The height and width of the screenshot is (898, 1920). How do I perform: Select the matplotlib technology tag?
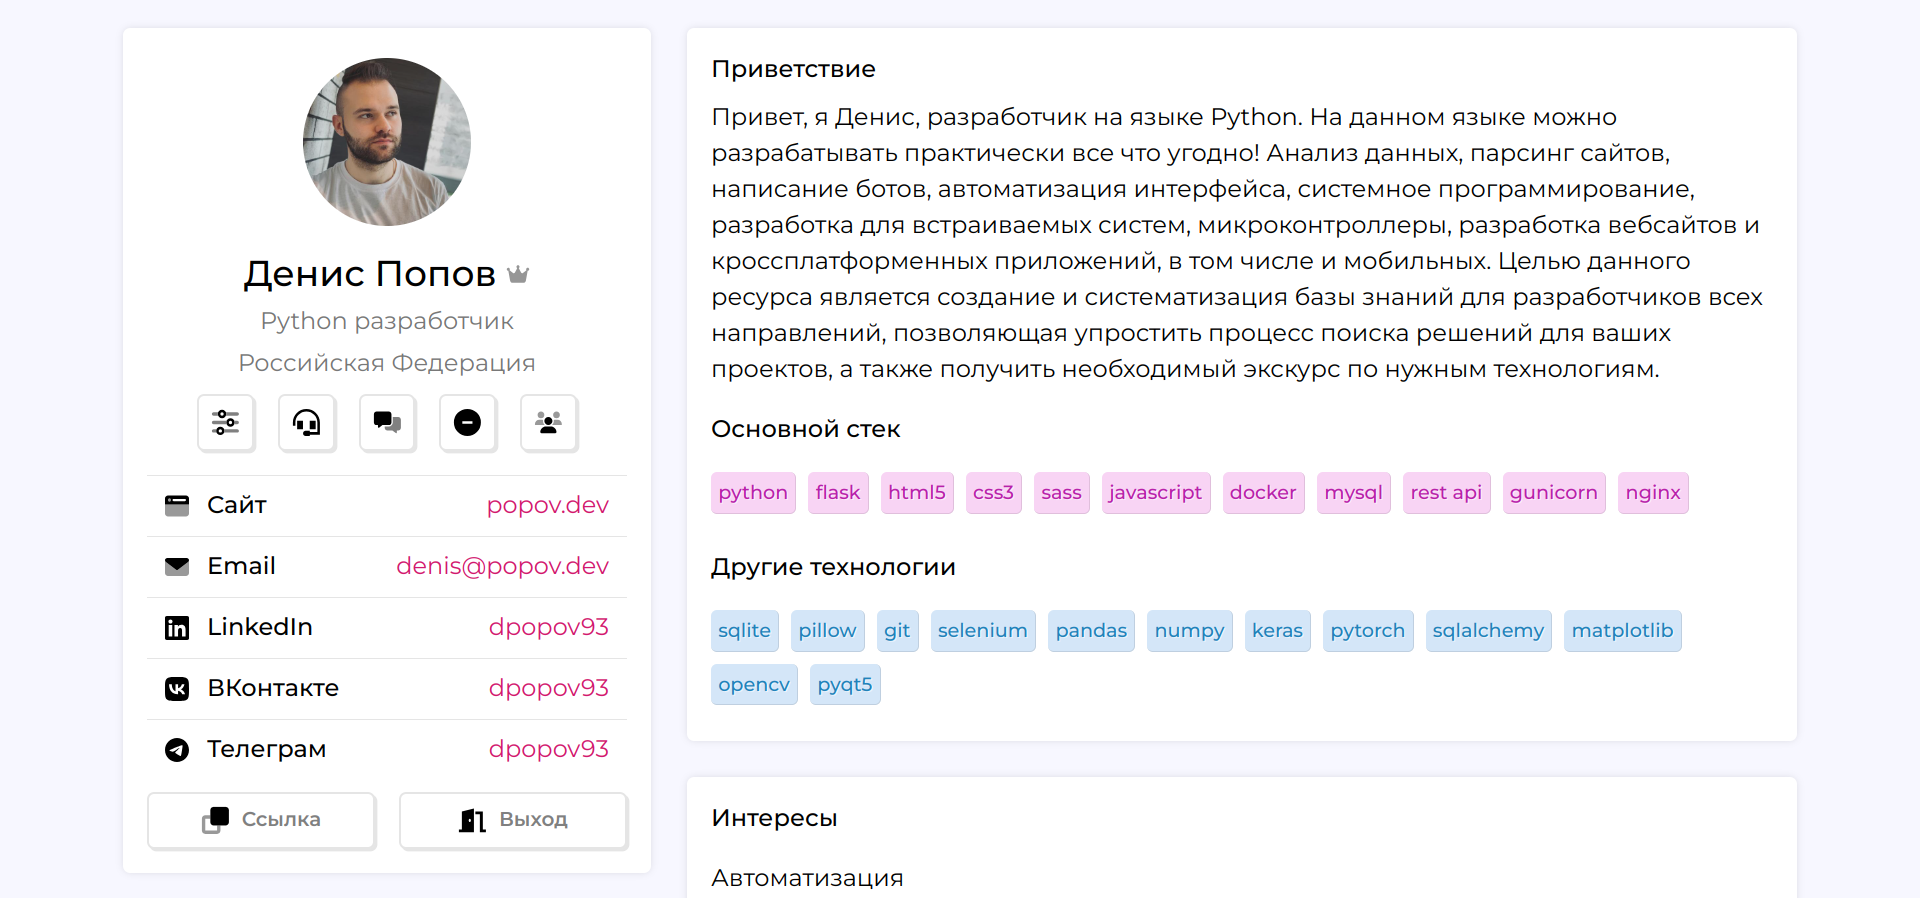tap(1623, 631)
